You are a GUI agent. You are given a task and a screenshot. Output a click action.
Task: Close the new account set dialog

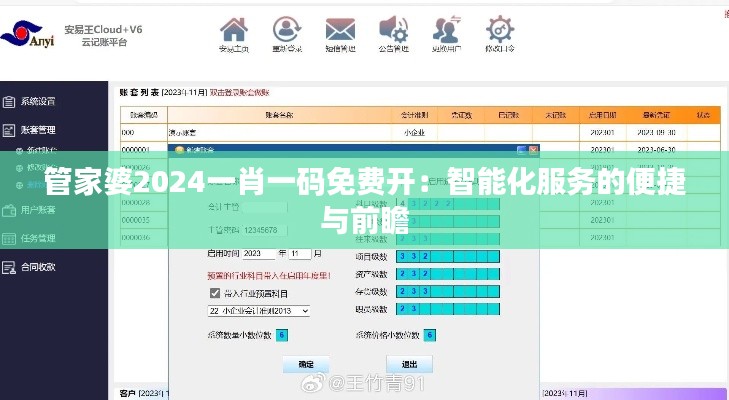tap(533, 149)
